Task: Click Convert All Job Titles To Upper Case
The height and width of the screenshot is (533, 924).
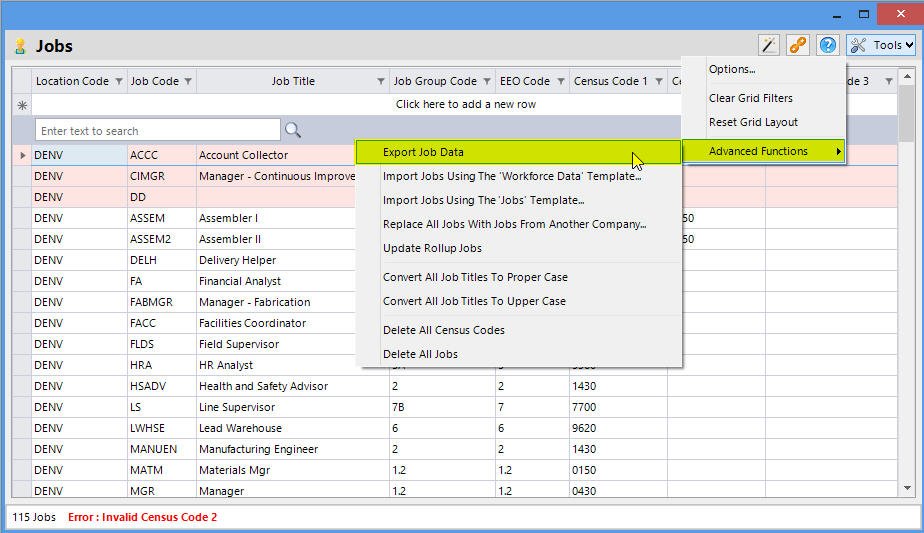Action: pyautogui.click(x=474, y=301)
